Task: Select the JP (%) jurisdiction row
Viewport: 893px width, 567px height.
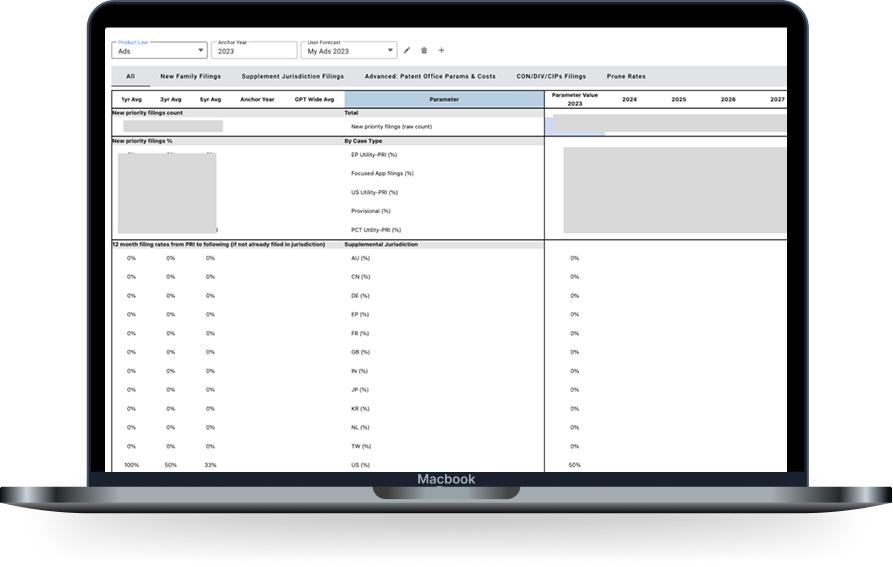Action: [360, 390]
